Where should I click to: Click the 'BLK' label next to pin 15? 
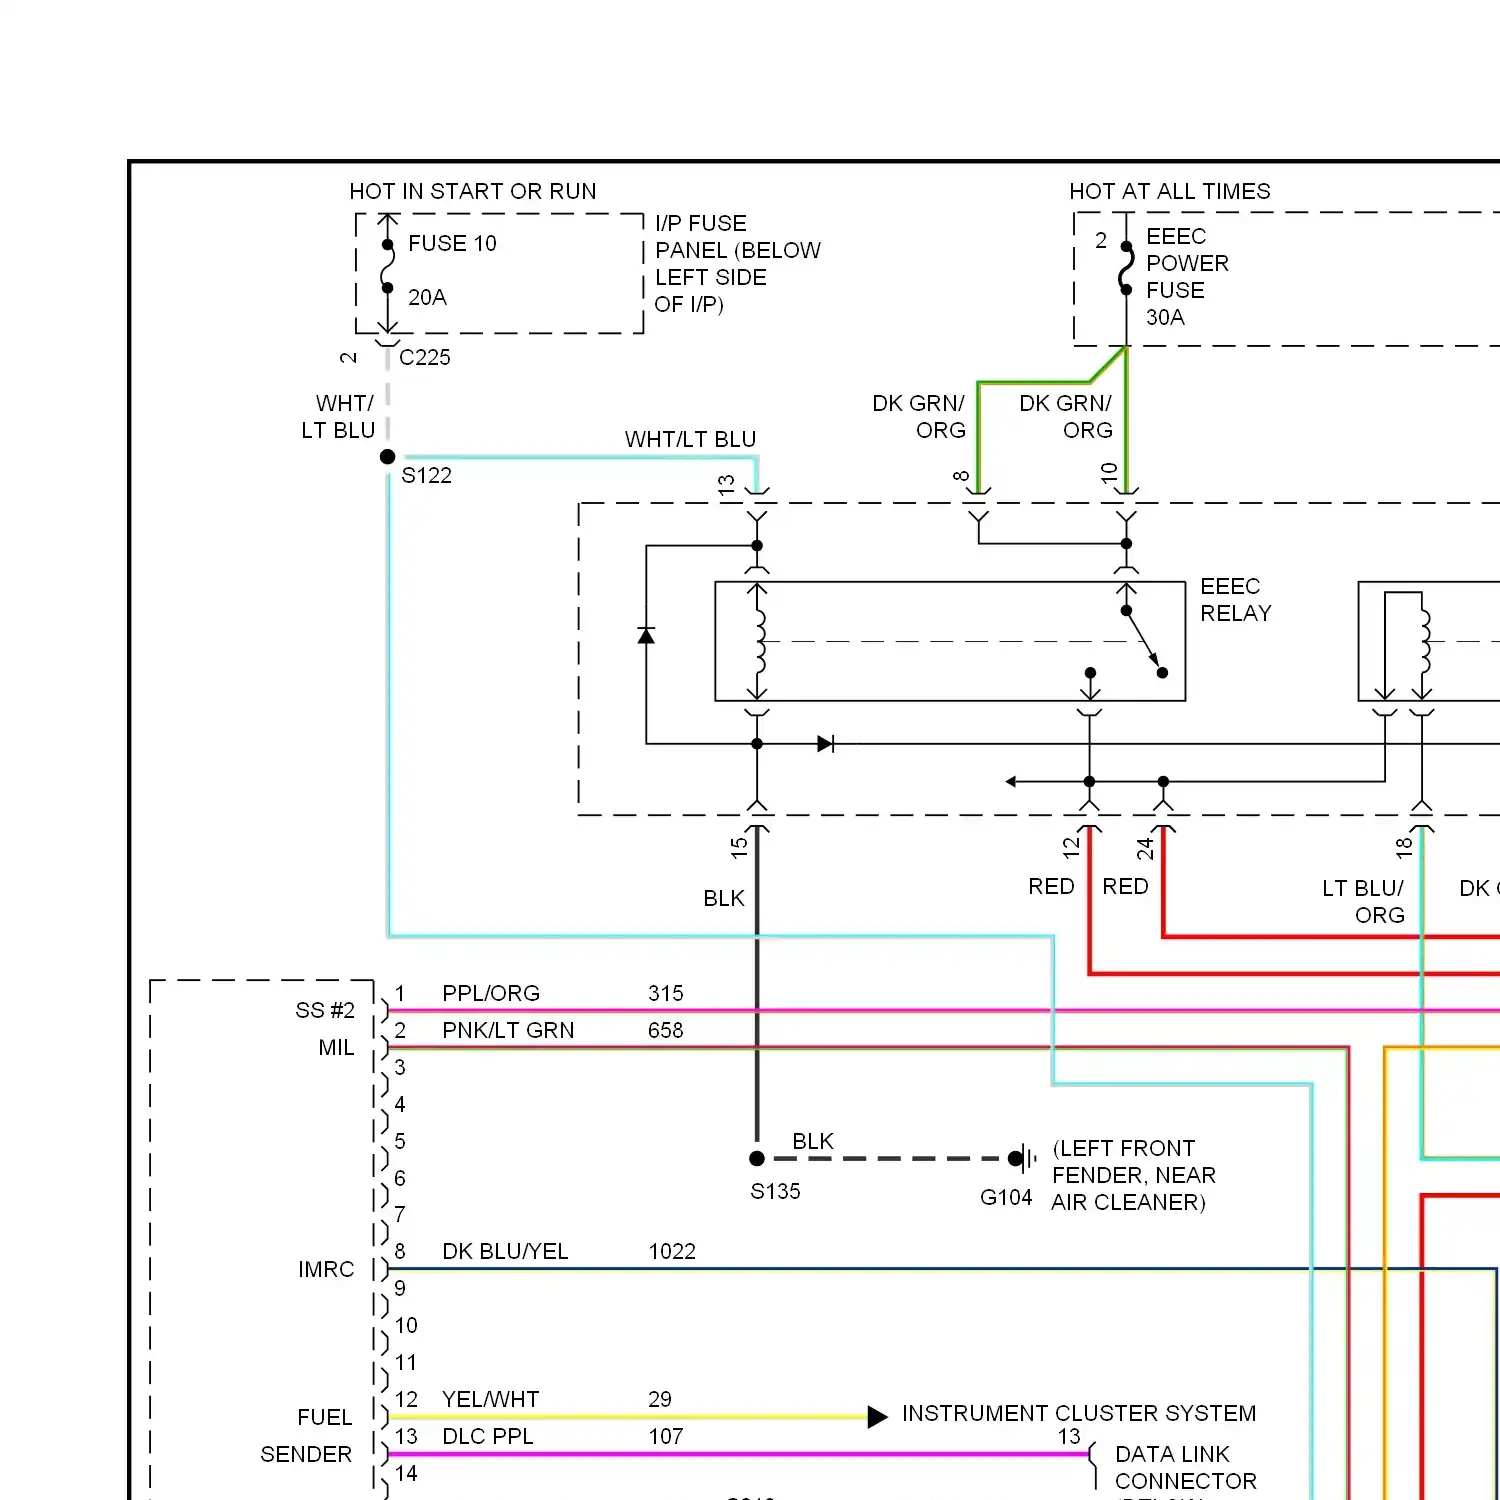pyautogui.click(x=724, y=898)
